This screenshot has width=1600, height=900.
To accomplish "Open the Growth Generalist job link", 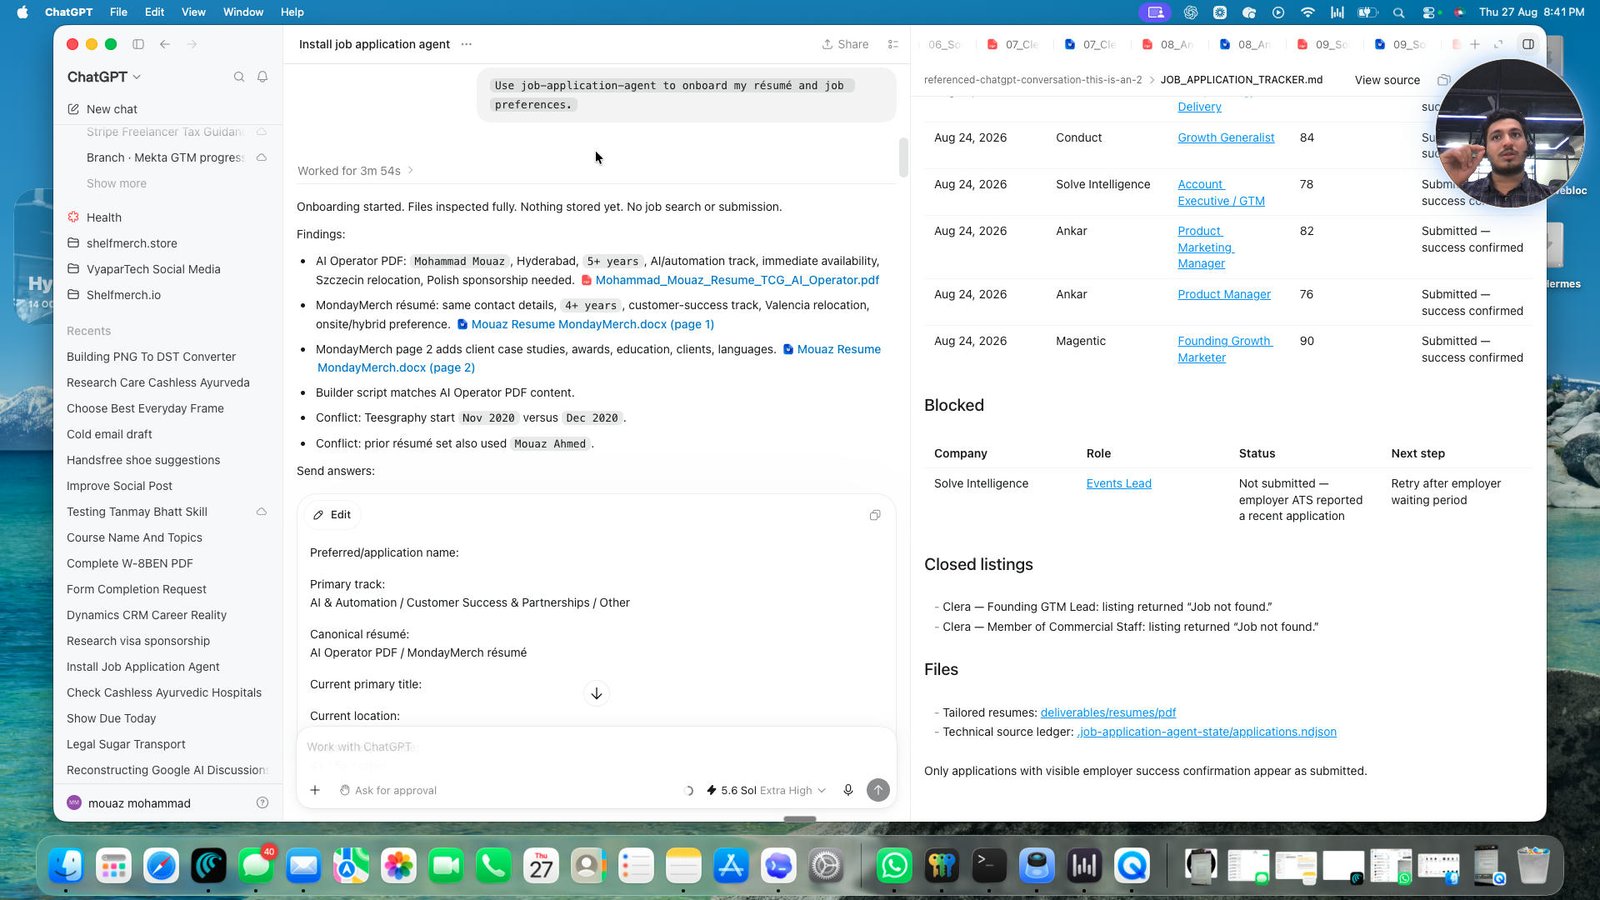I will [x=1226, y=138].
